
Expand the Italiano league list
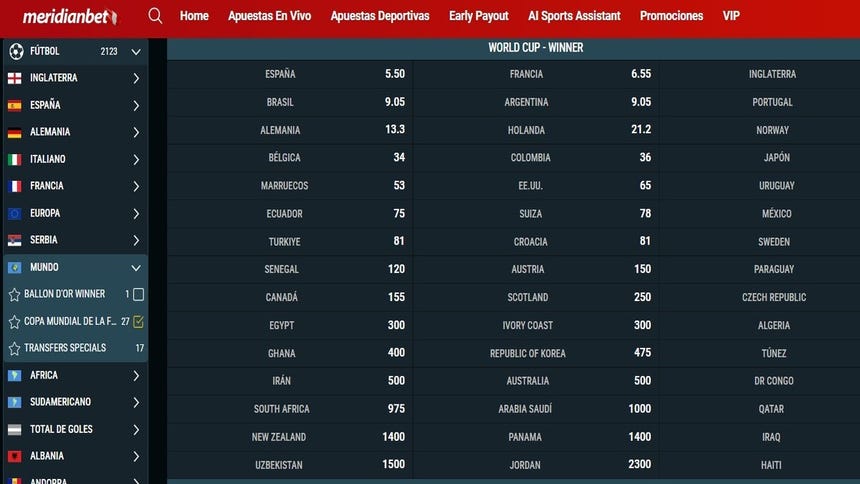point(136,159)
